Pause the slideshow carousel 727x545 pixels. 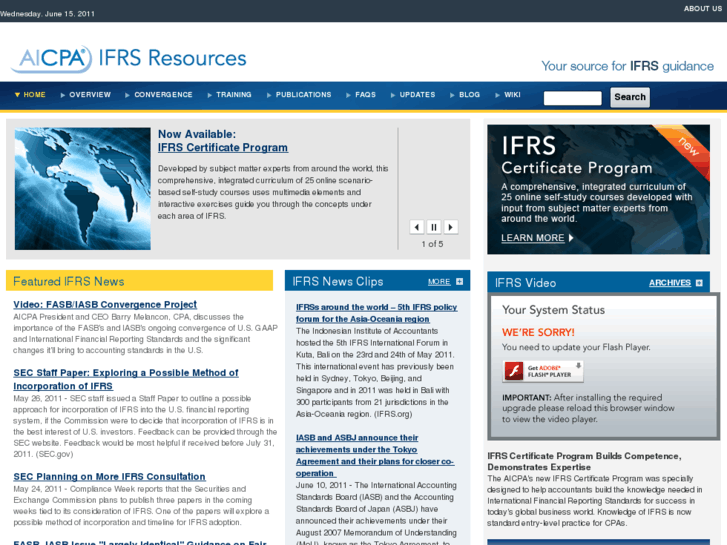point(434,227)
